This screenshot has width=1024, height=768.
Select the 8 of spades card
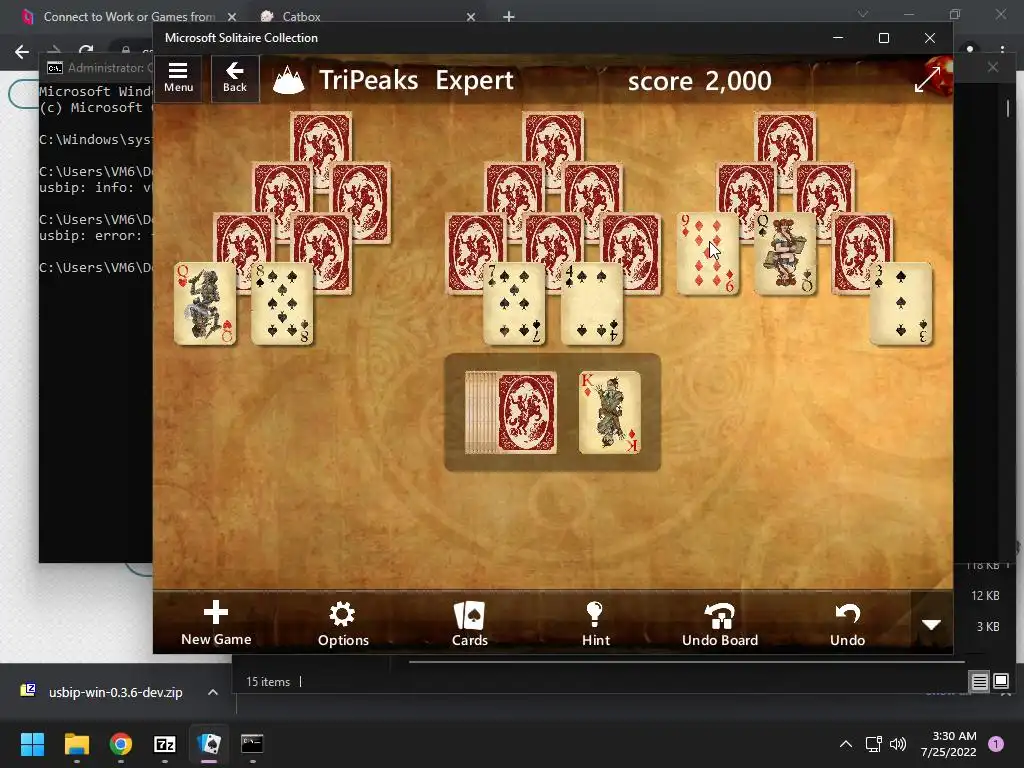point(282,304)
